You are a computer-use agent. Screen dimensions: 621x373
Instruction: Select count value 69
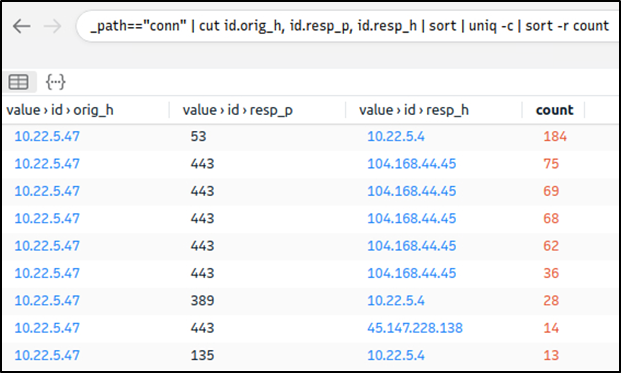click(x=551, y=191)
